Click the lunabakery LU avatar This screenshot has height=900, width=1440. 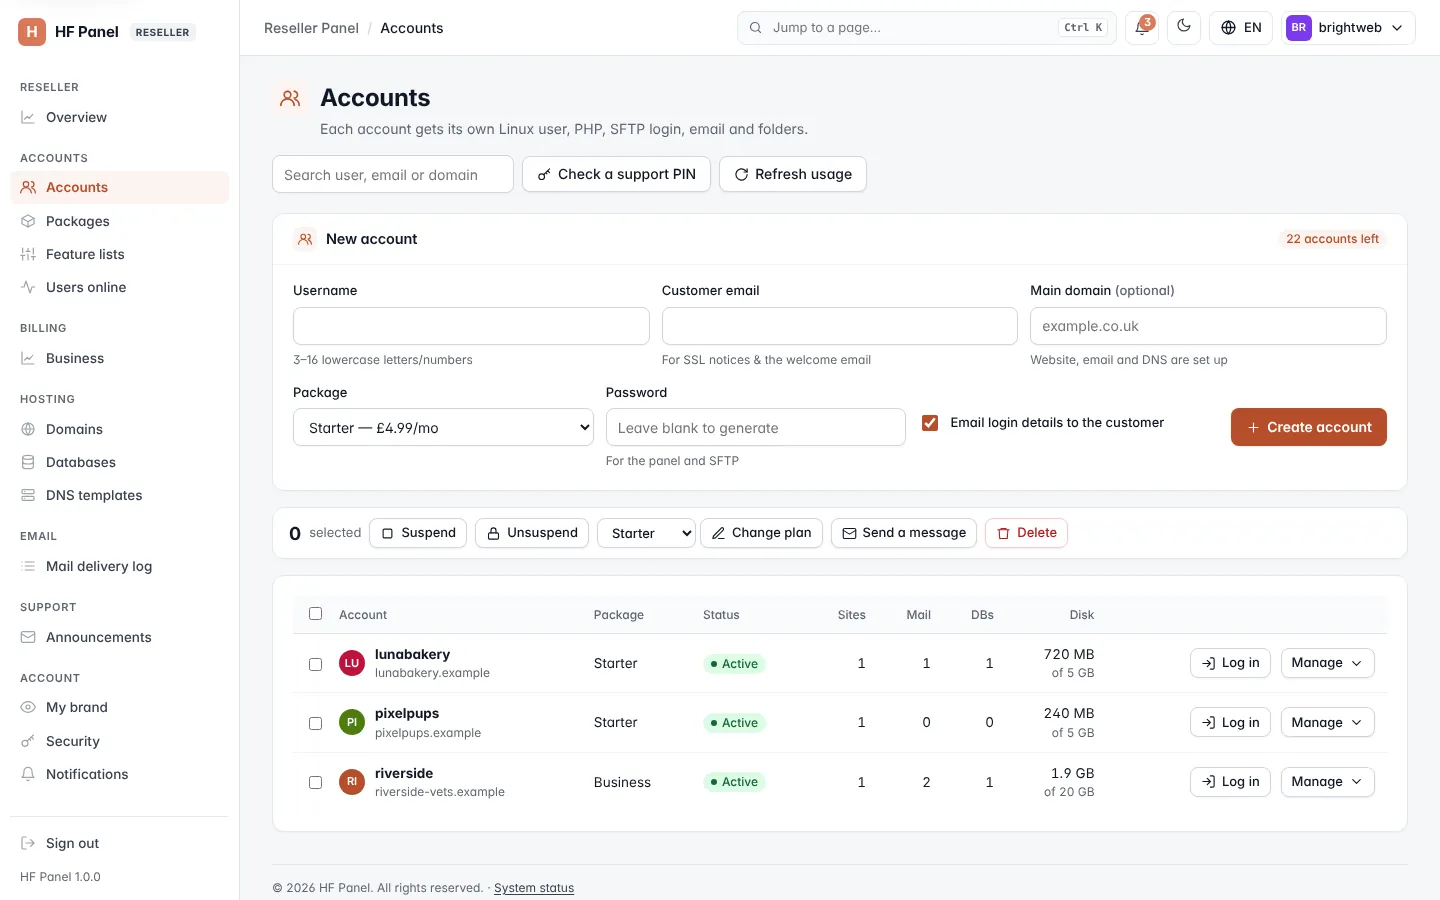[352, 663]
